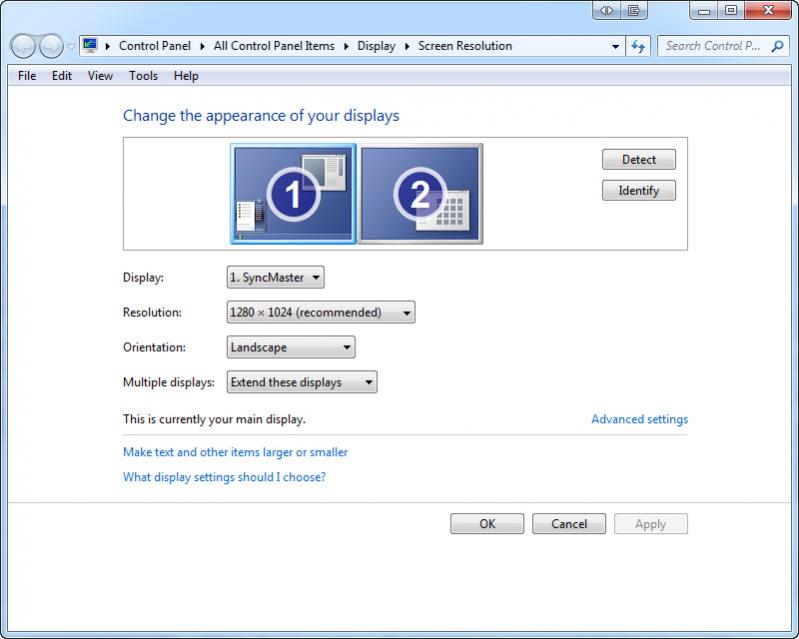Image resolution: width=799 pixels, height=639 pixels.
Task: Click the Forward navigation arrow button
Action: click(51, 46)
